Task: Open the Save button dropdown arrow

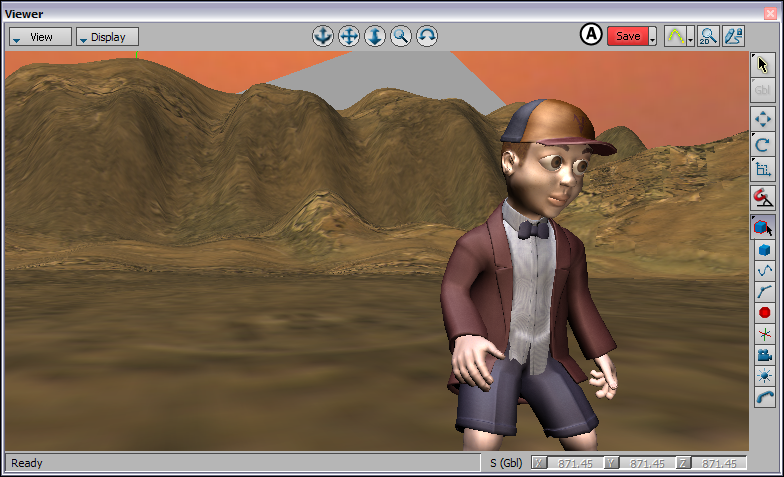Action: point(652,36)
